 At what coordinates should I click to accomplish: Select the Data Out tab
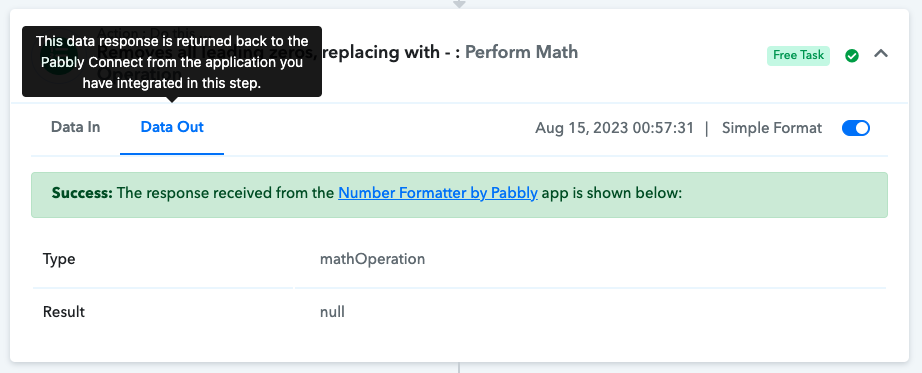tap(172, 127)
